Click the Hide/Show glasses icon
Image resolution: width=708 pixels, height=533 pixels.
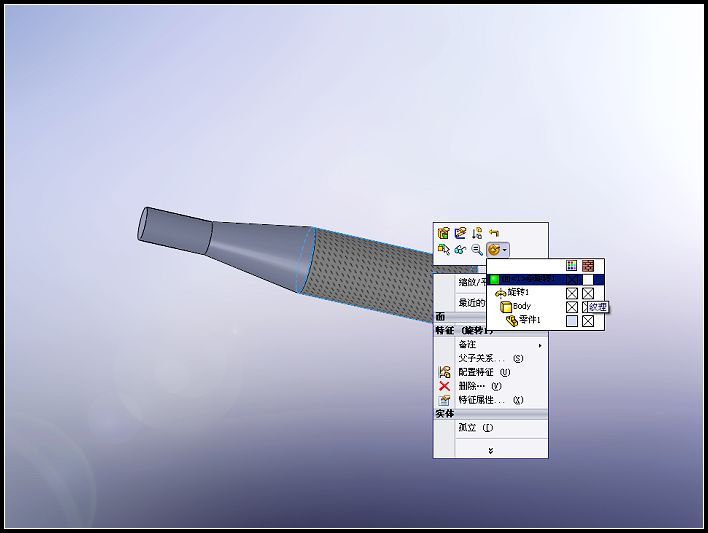tap(460, 249)
